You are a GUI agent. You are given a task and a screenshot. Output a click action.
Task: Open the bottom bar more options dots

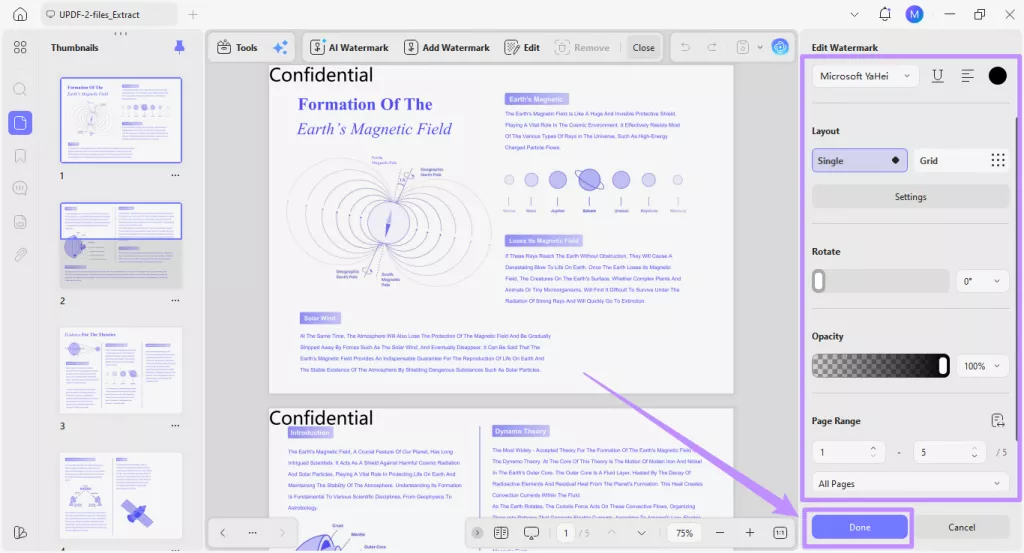[252, 533]
